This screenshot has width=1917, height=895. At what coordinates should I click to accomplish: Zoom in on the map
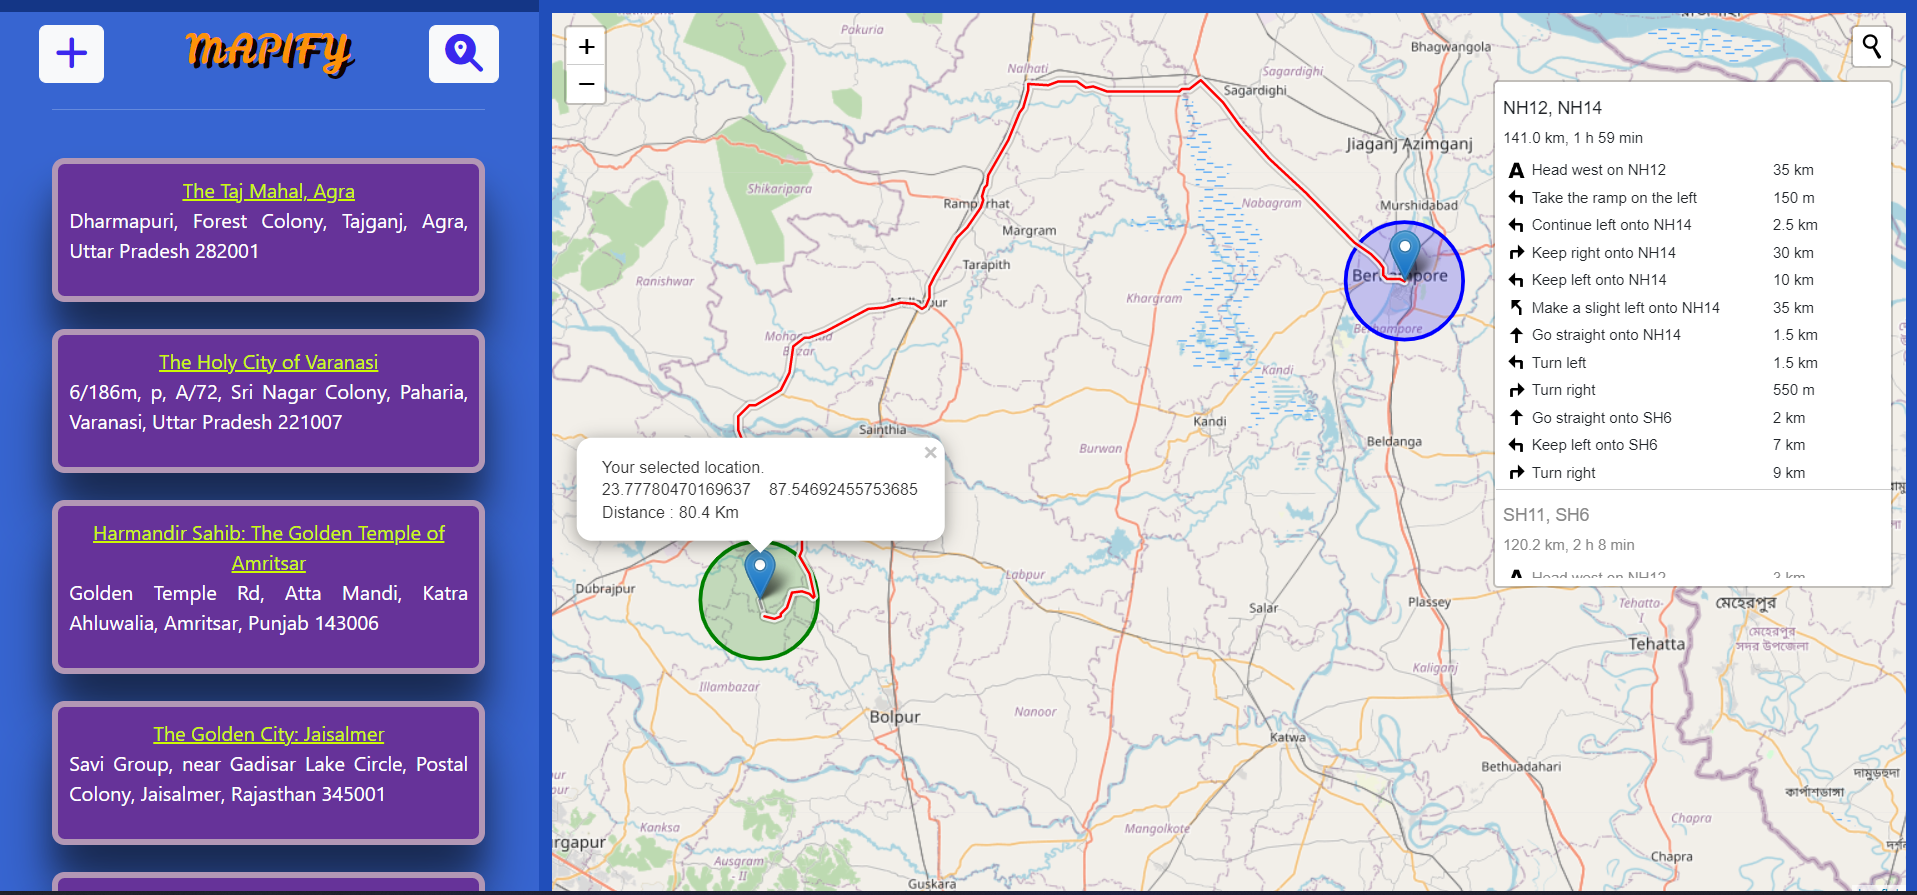pyautogui.click(x=586, y=47)
